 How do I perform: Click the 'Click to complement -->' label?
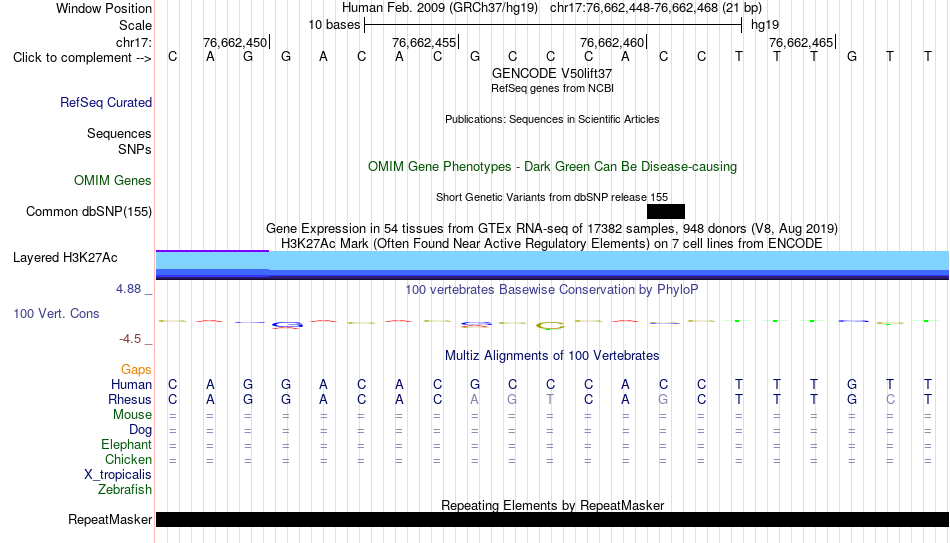click(x=82, y=58)
